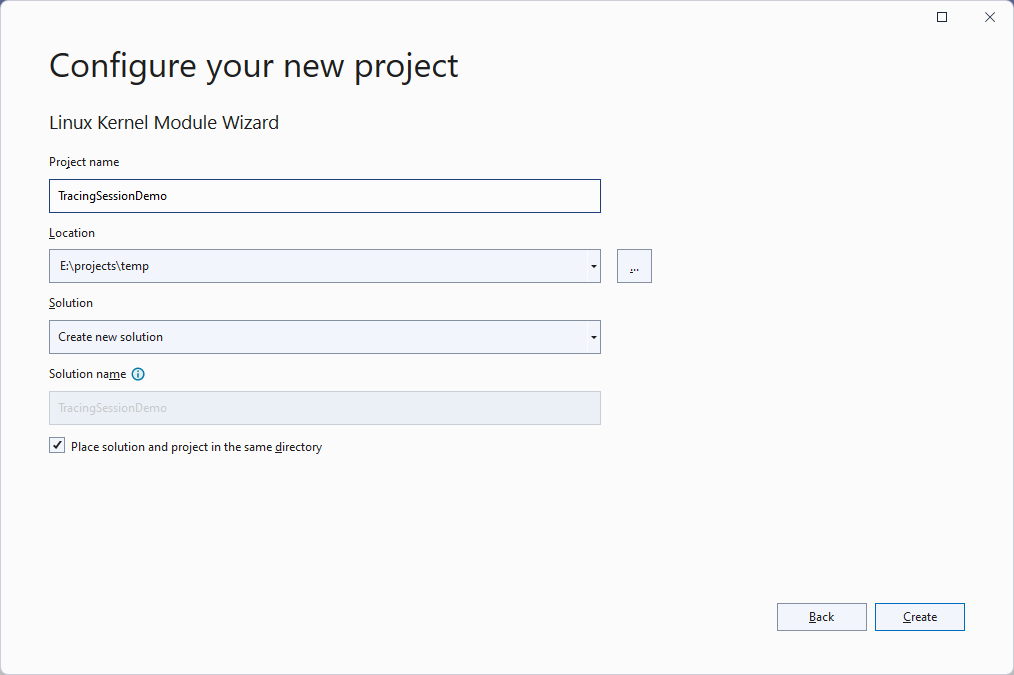The image size is (1014, 675).
Task: Click the "Configure your new project" heading
Action: click(x=254, y=66)
